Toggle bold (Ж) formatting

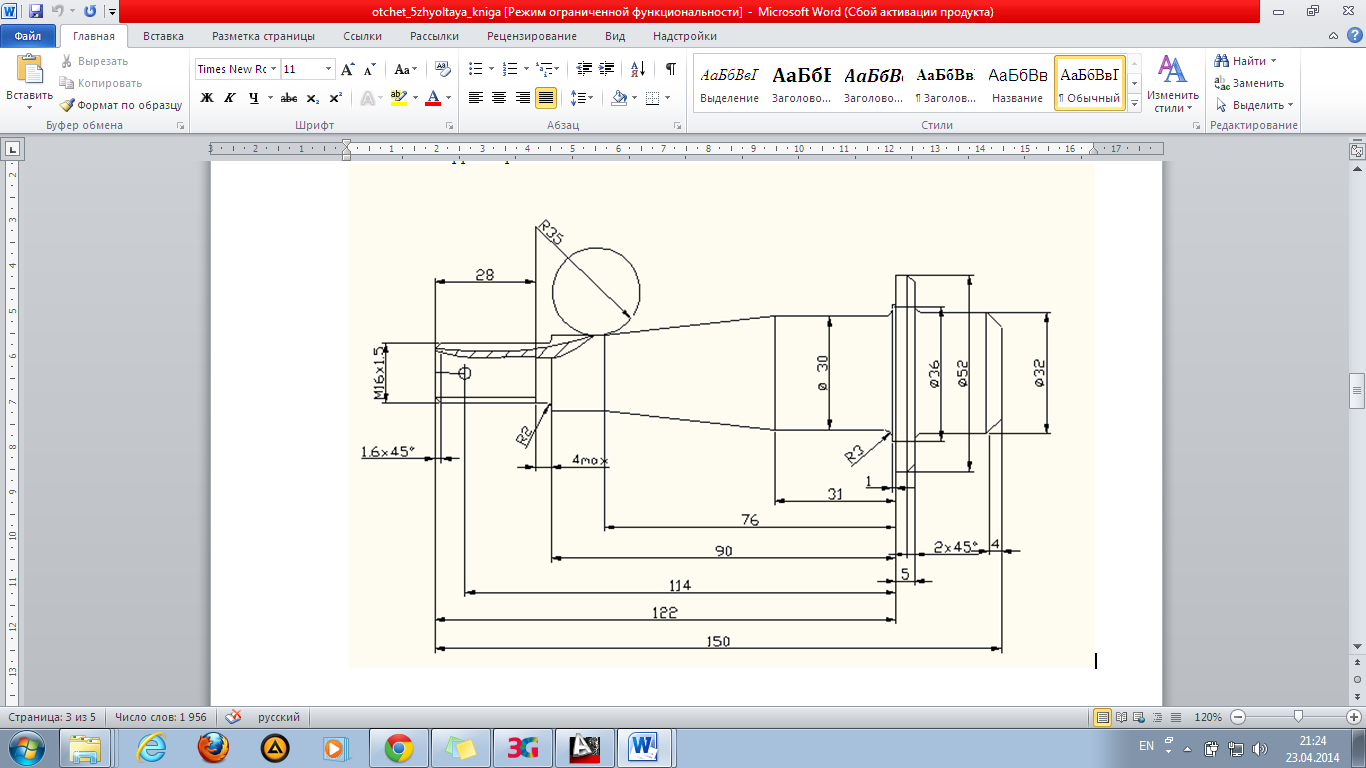[207, 98]
